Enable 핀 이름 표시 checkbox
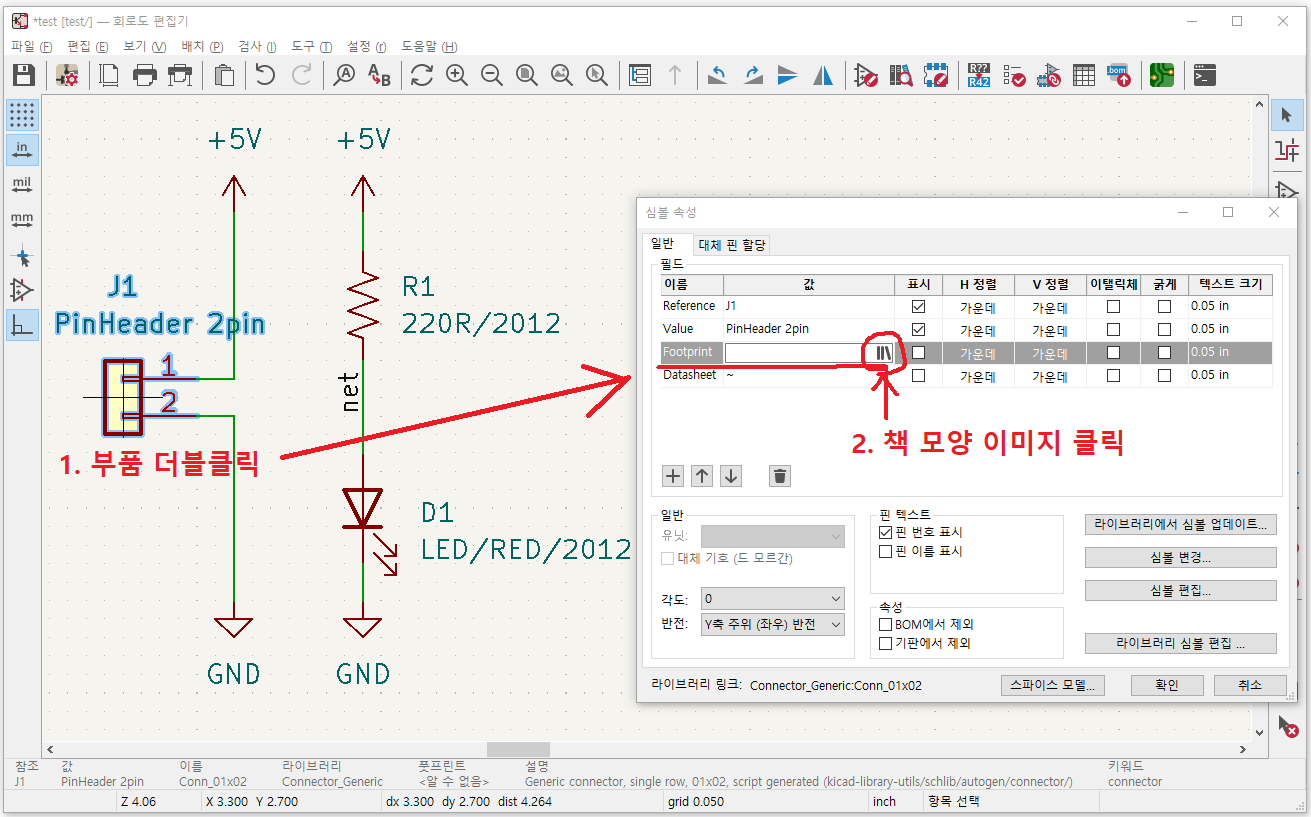The image size is (1311, 817). pos(885,551)
